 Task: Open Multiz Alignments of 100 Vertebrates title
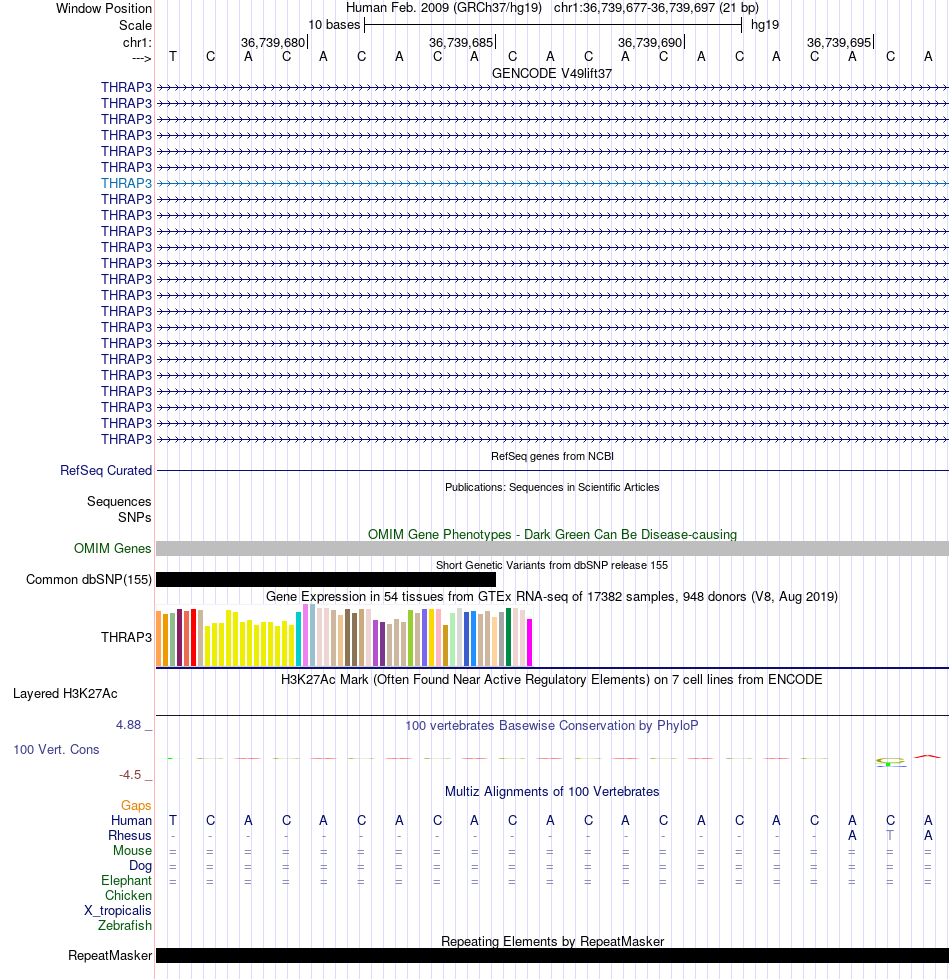pyautogui.click(x=552, y=792)
